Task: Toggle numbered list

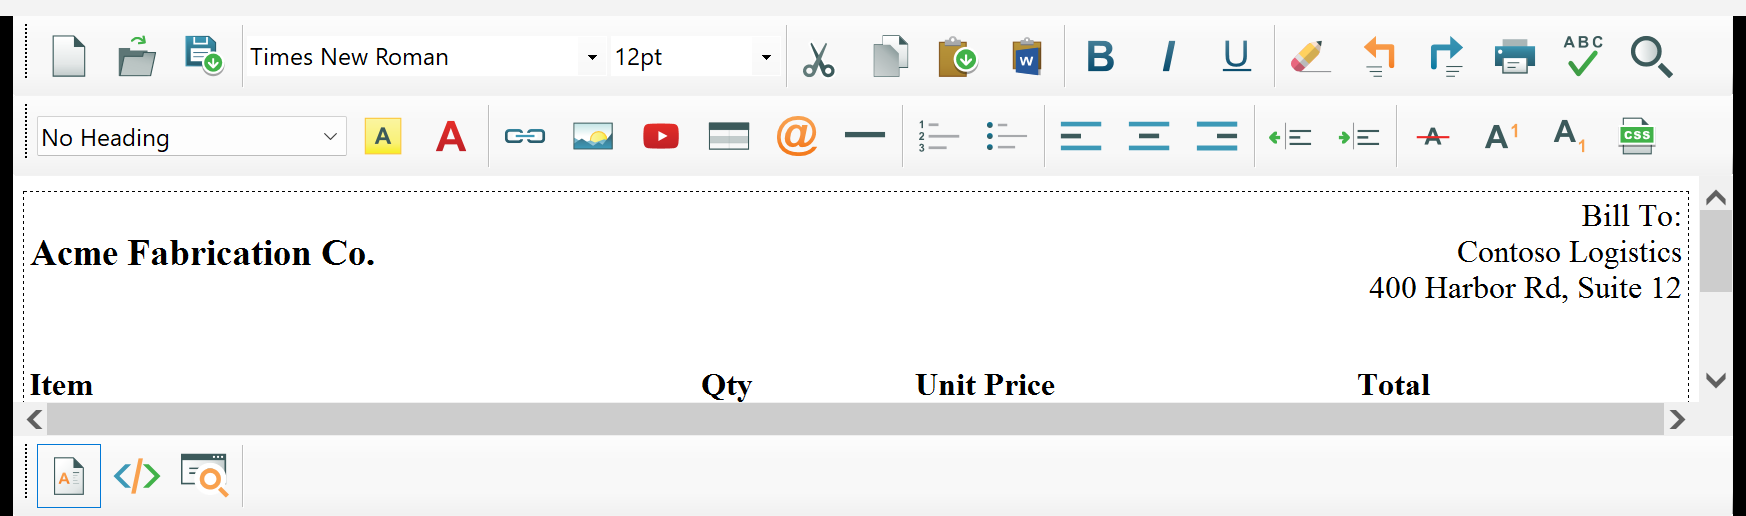Action: click(939, 136)
